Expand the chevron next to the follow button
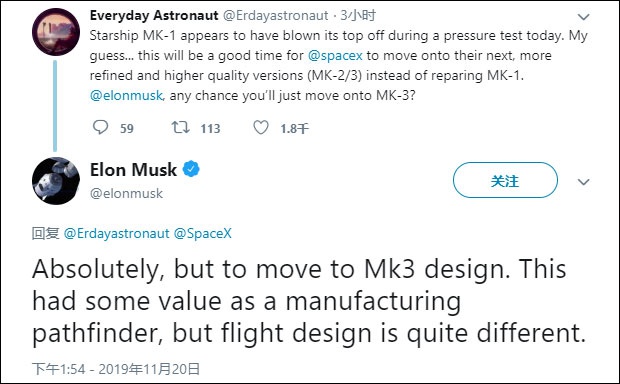Image resolution: width=620 pixels, height=384 pixels. click(584, 182)
